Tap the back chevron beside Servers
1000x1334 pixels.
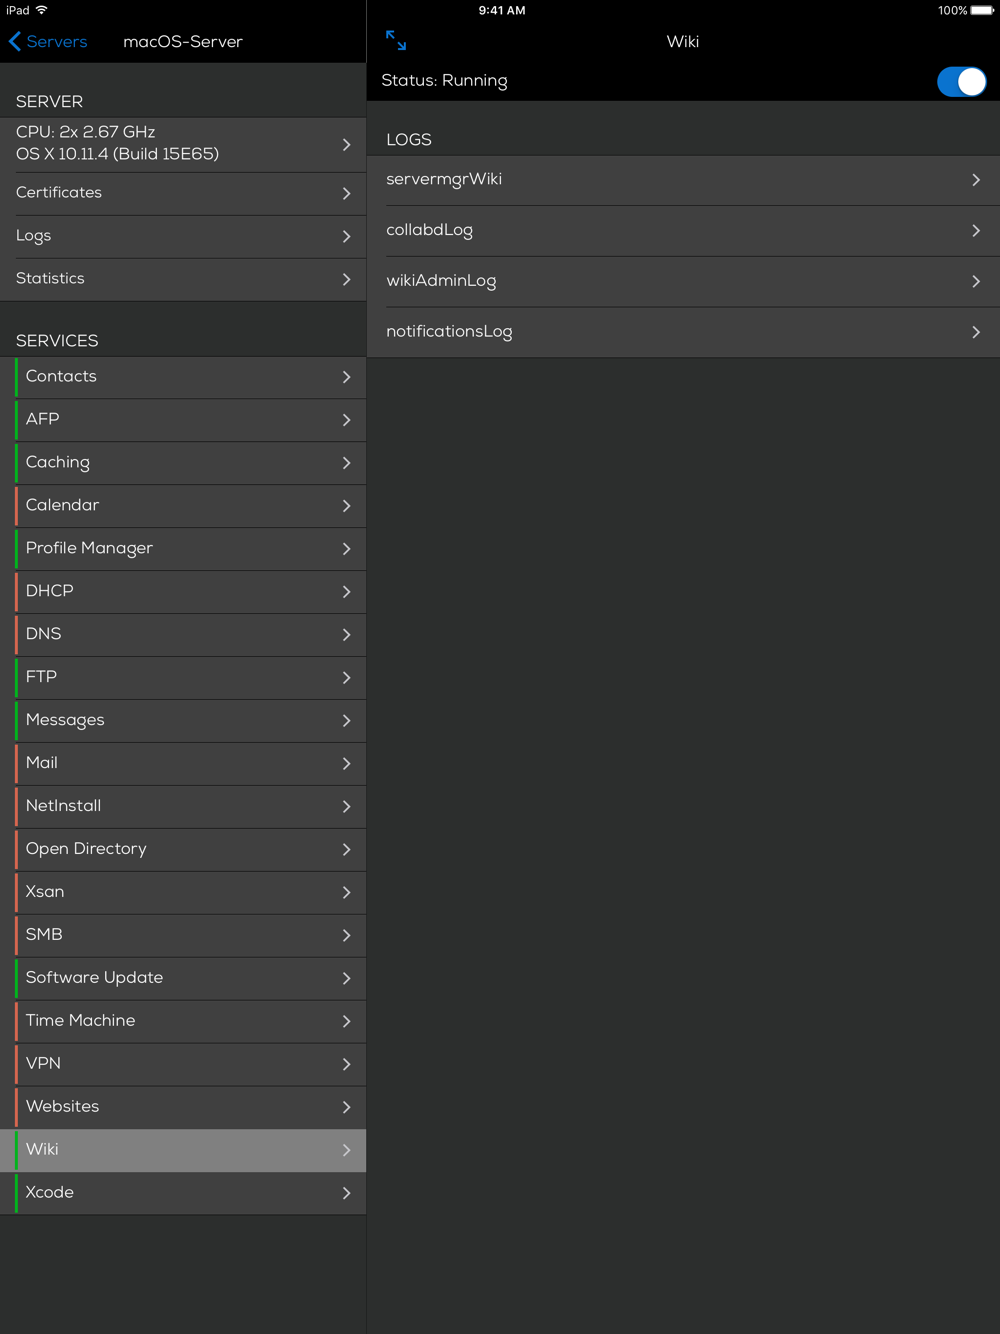click(14, 41)
